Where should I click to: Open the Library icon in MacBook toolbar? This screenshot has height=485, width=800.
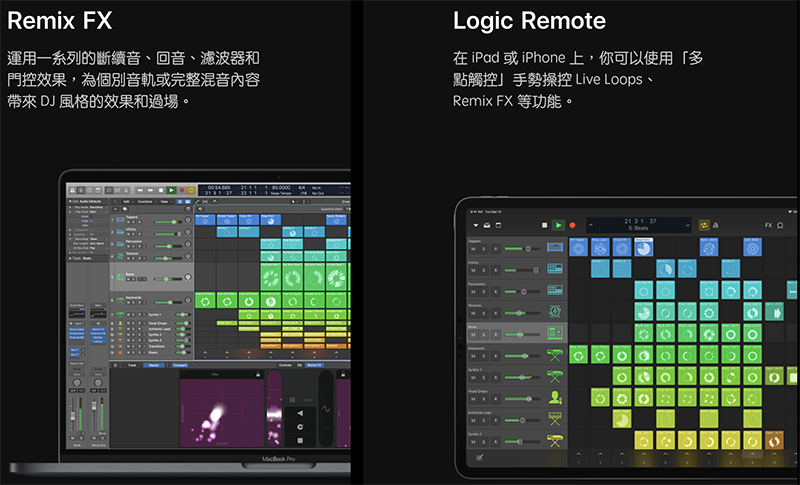pos(73,190)
